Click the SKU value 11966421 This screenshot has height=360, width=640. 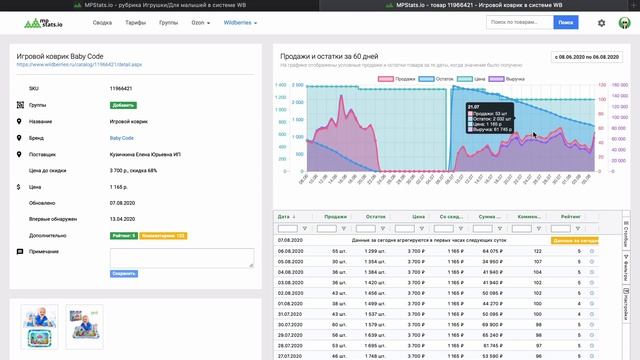121,89
